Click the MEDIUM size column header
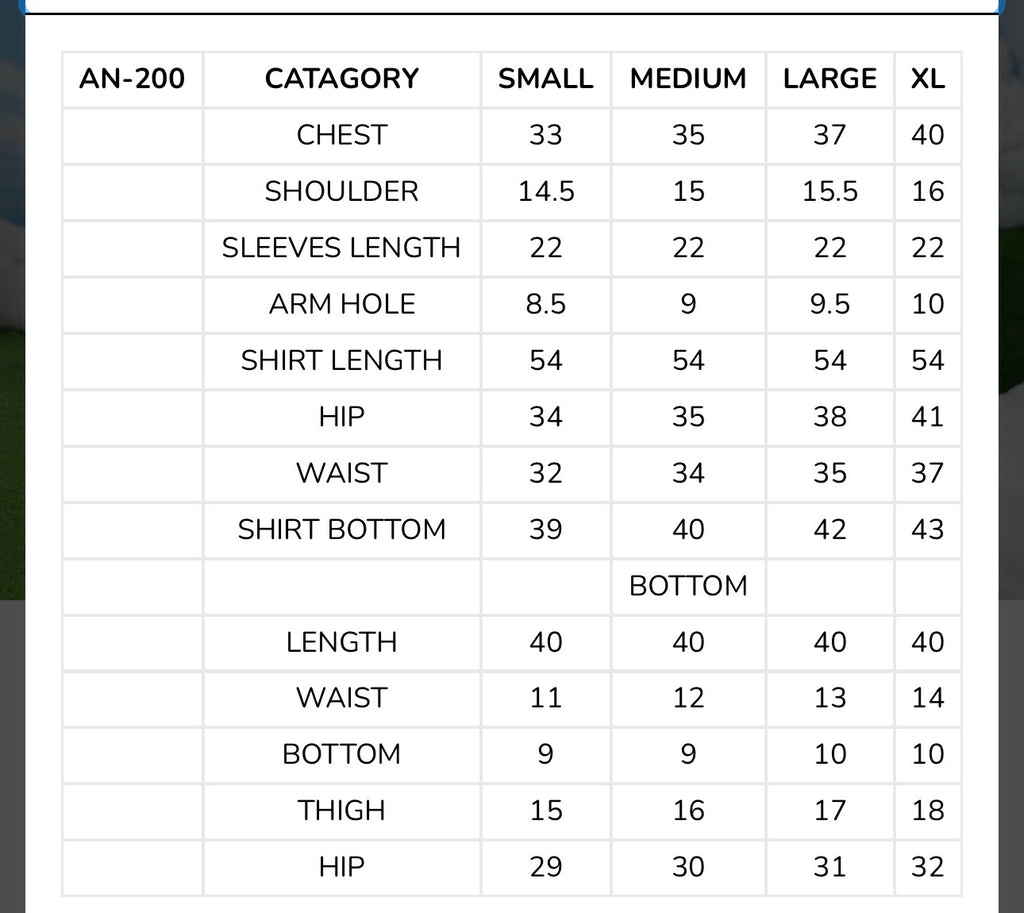 688,79
